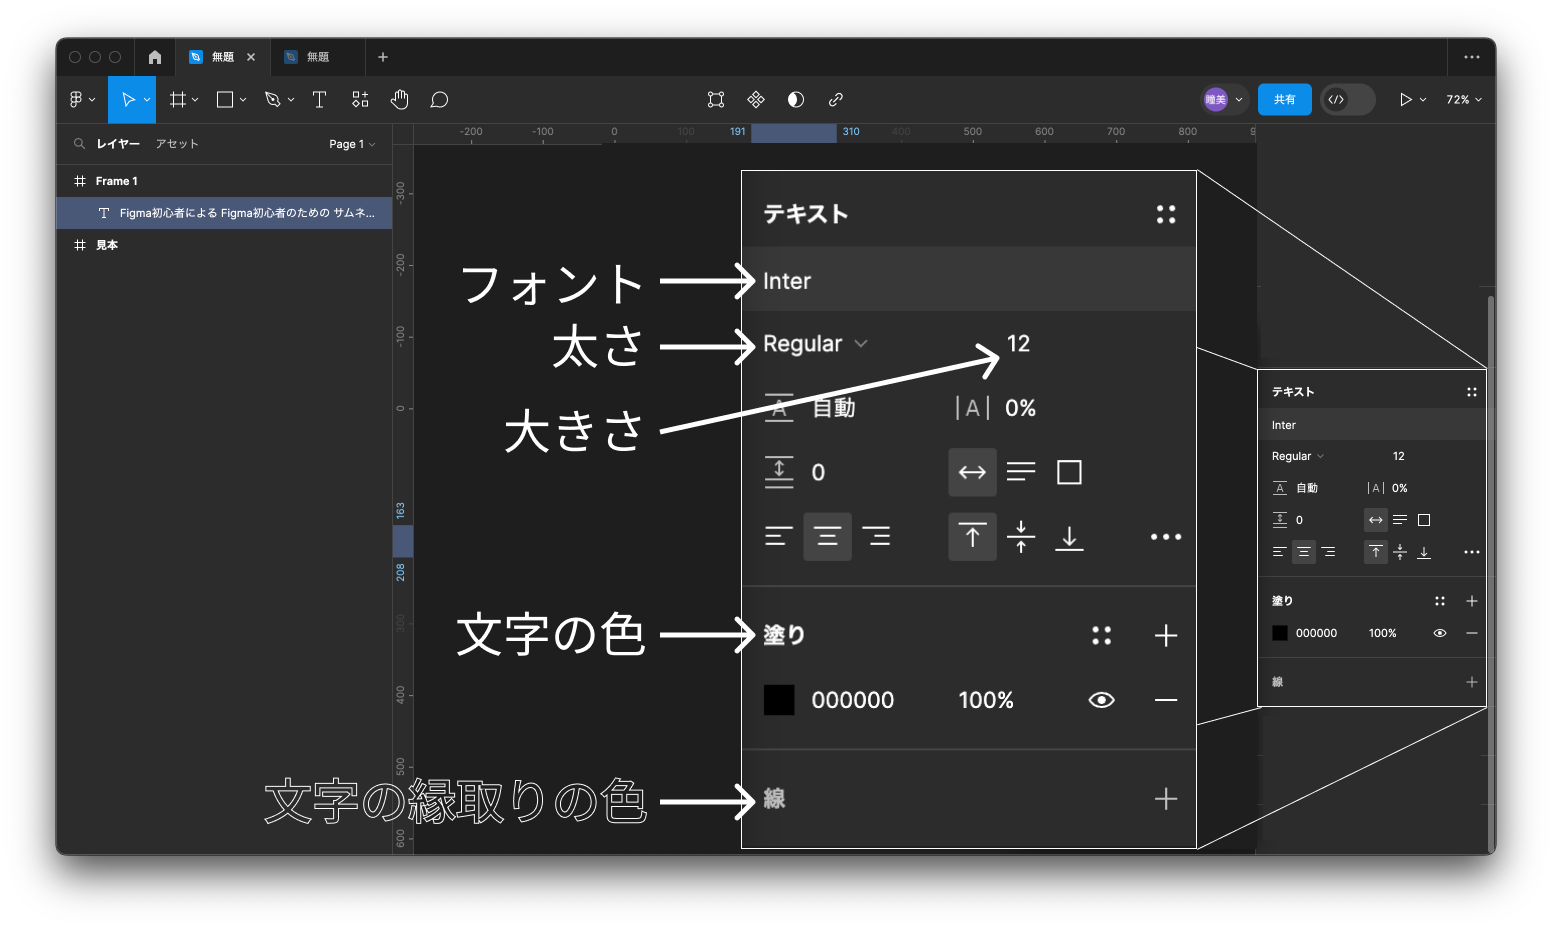Image resolution: width=1552 pixels, height=929 pixels.
Task: Switch to the アセット tab
Action: click(x=177, y=144)
